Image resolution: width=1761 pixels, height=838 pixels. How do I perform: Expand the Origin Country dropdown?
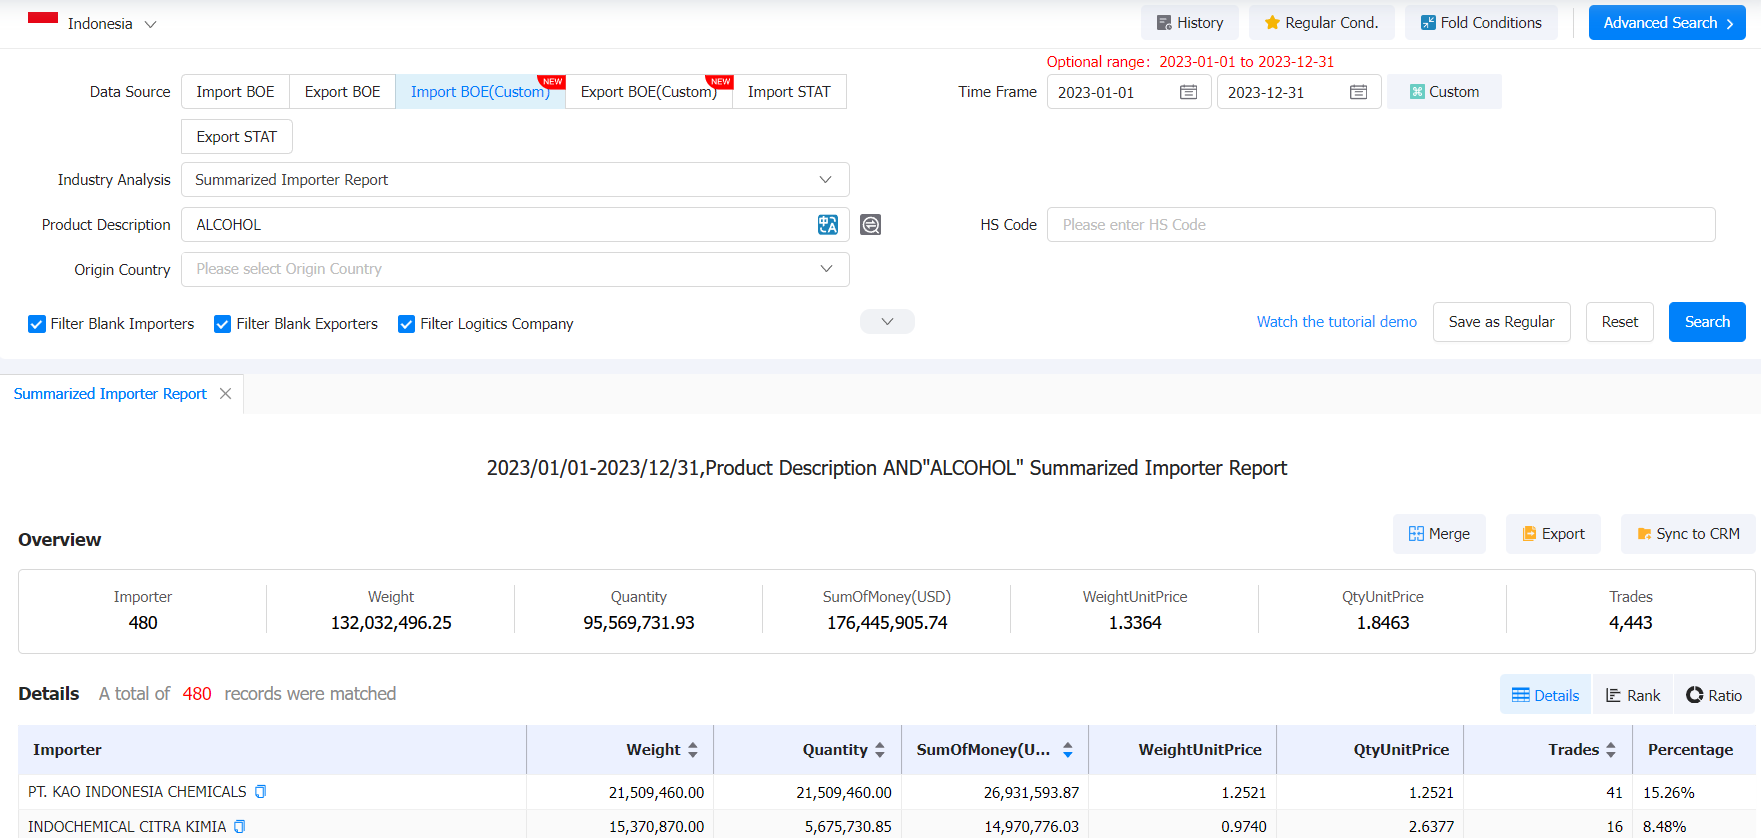pyautogui.click(x=514, y=269)
